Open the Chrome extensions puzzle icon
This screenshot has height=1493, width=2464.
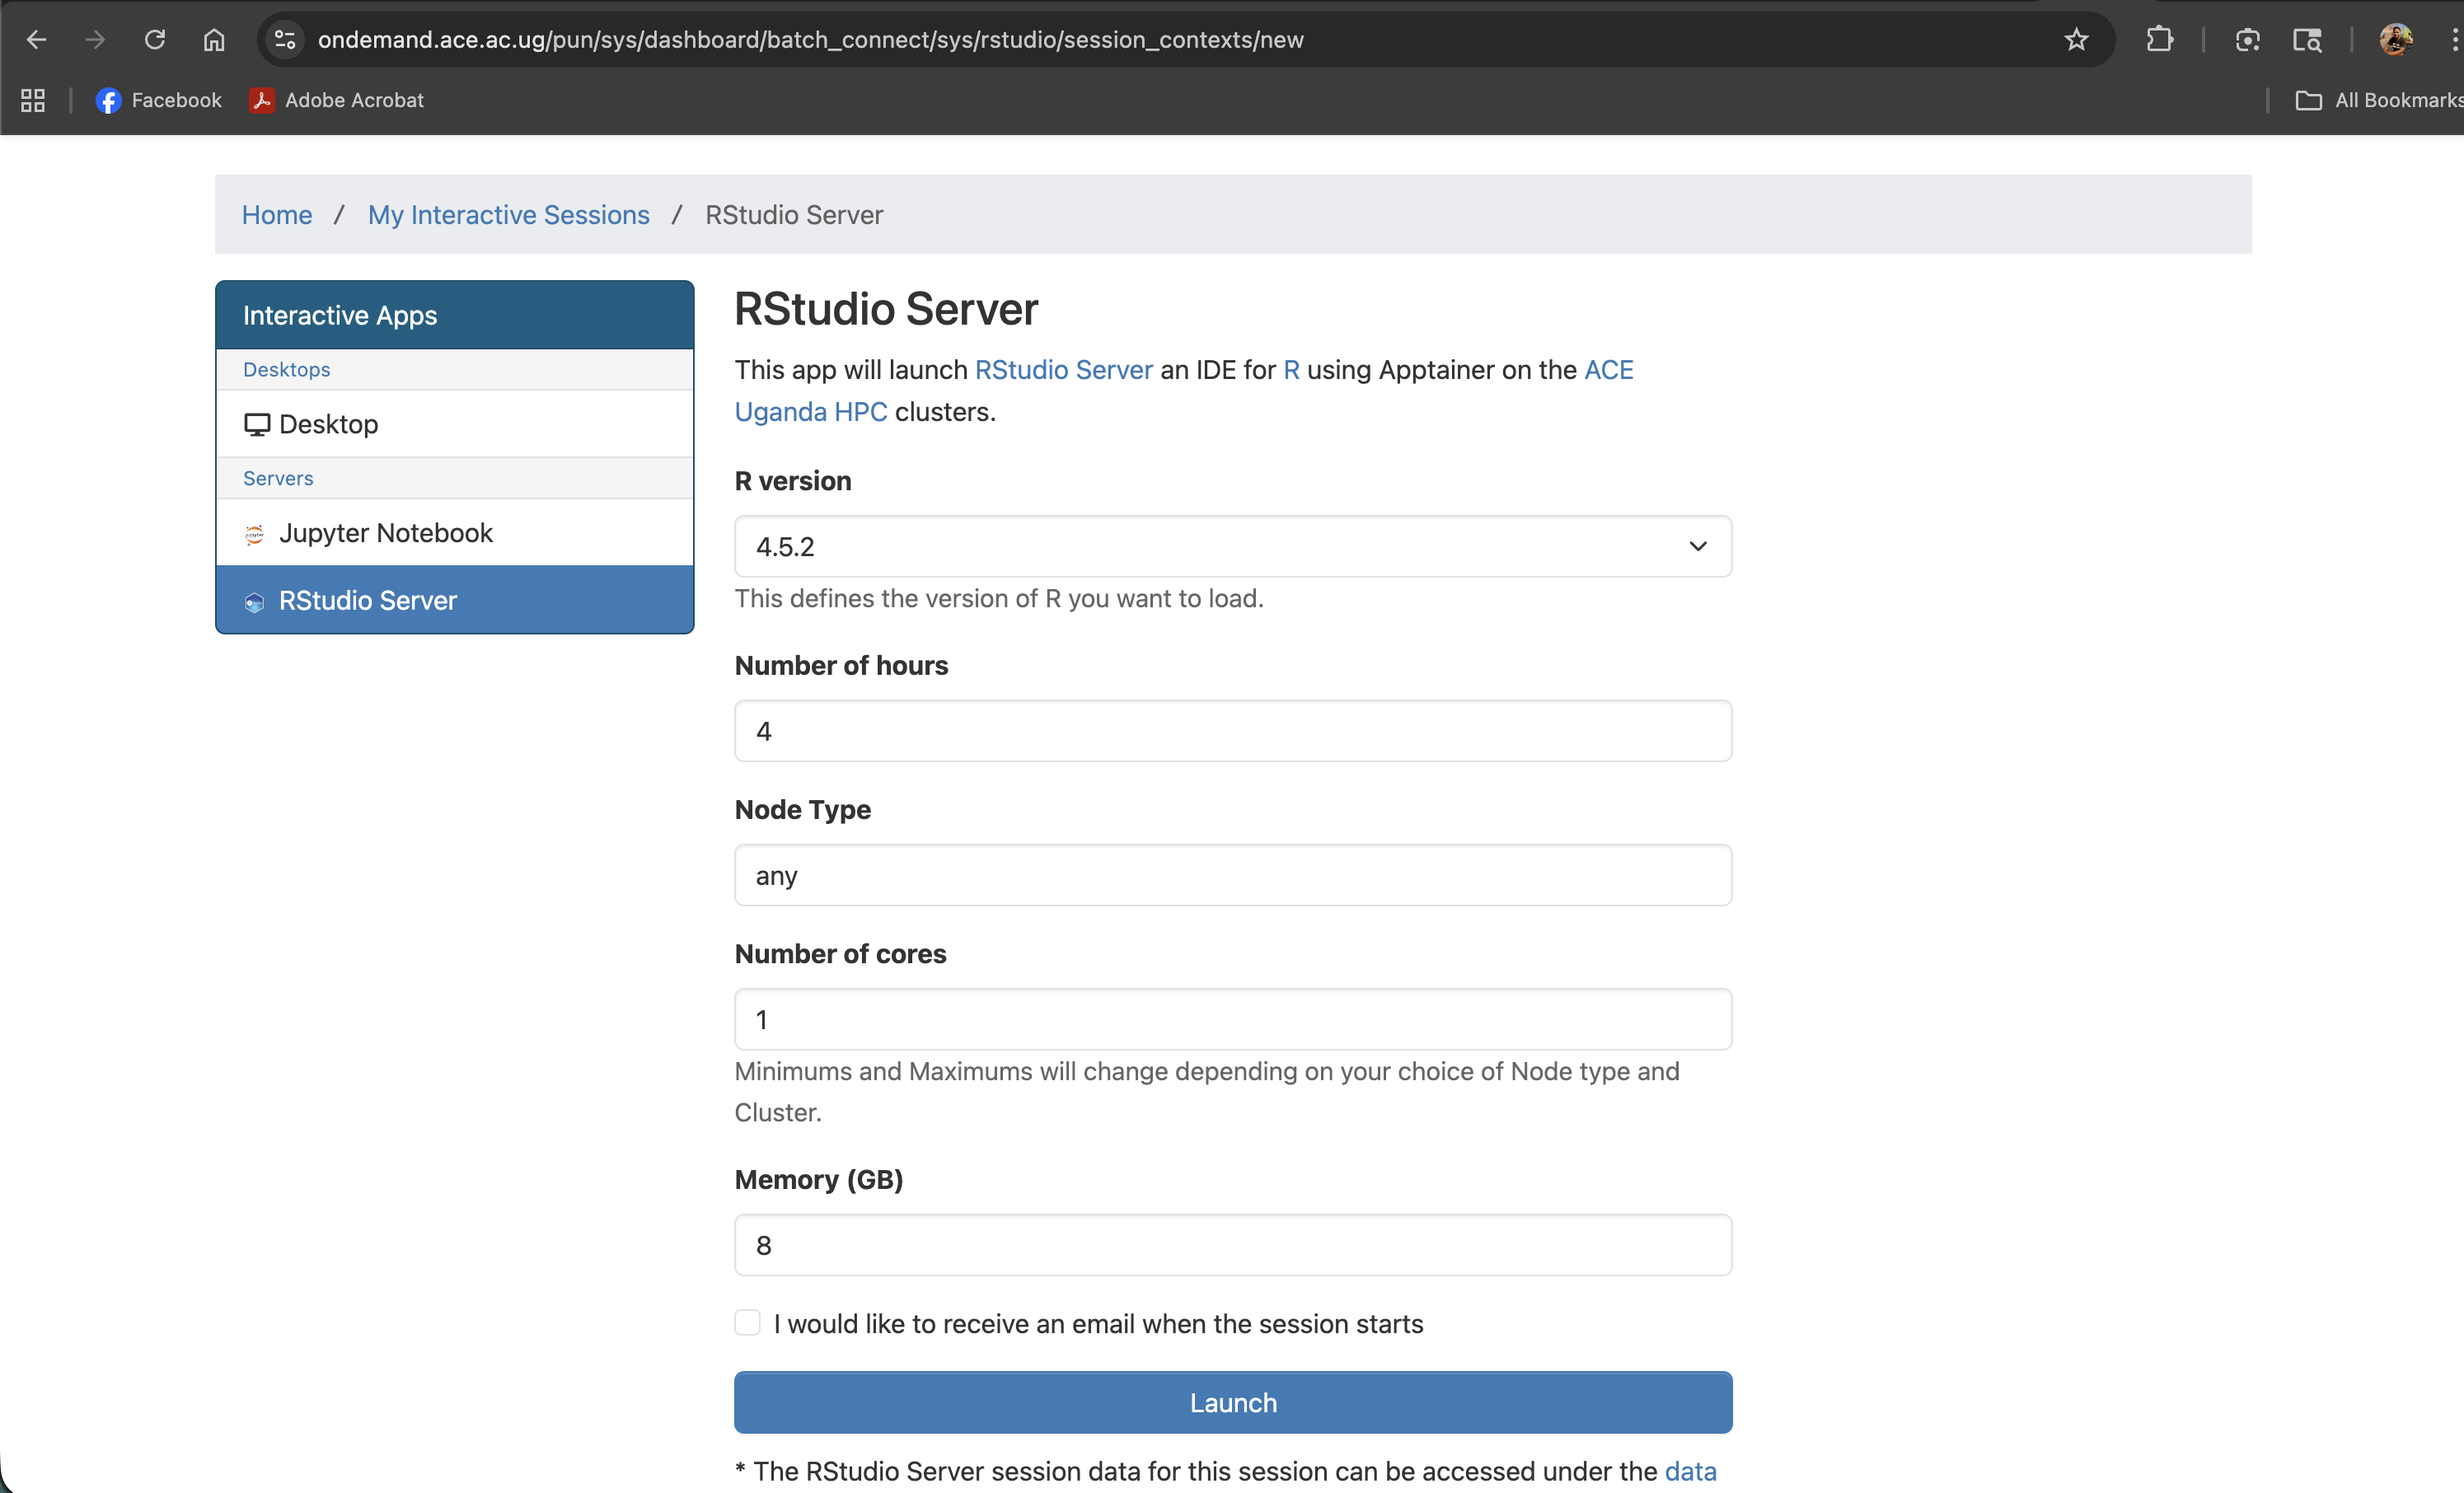click(2161, 40)
